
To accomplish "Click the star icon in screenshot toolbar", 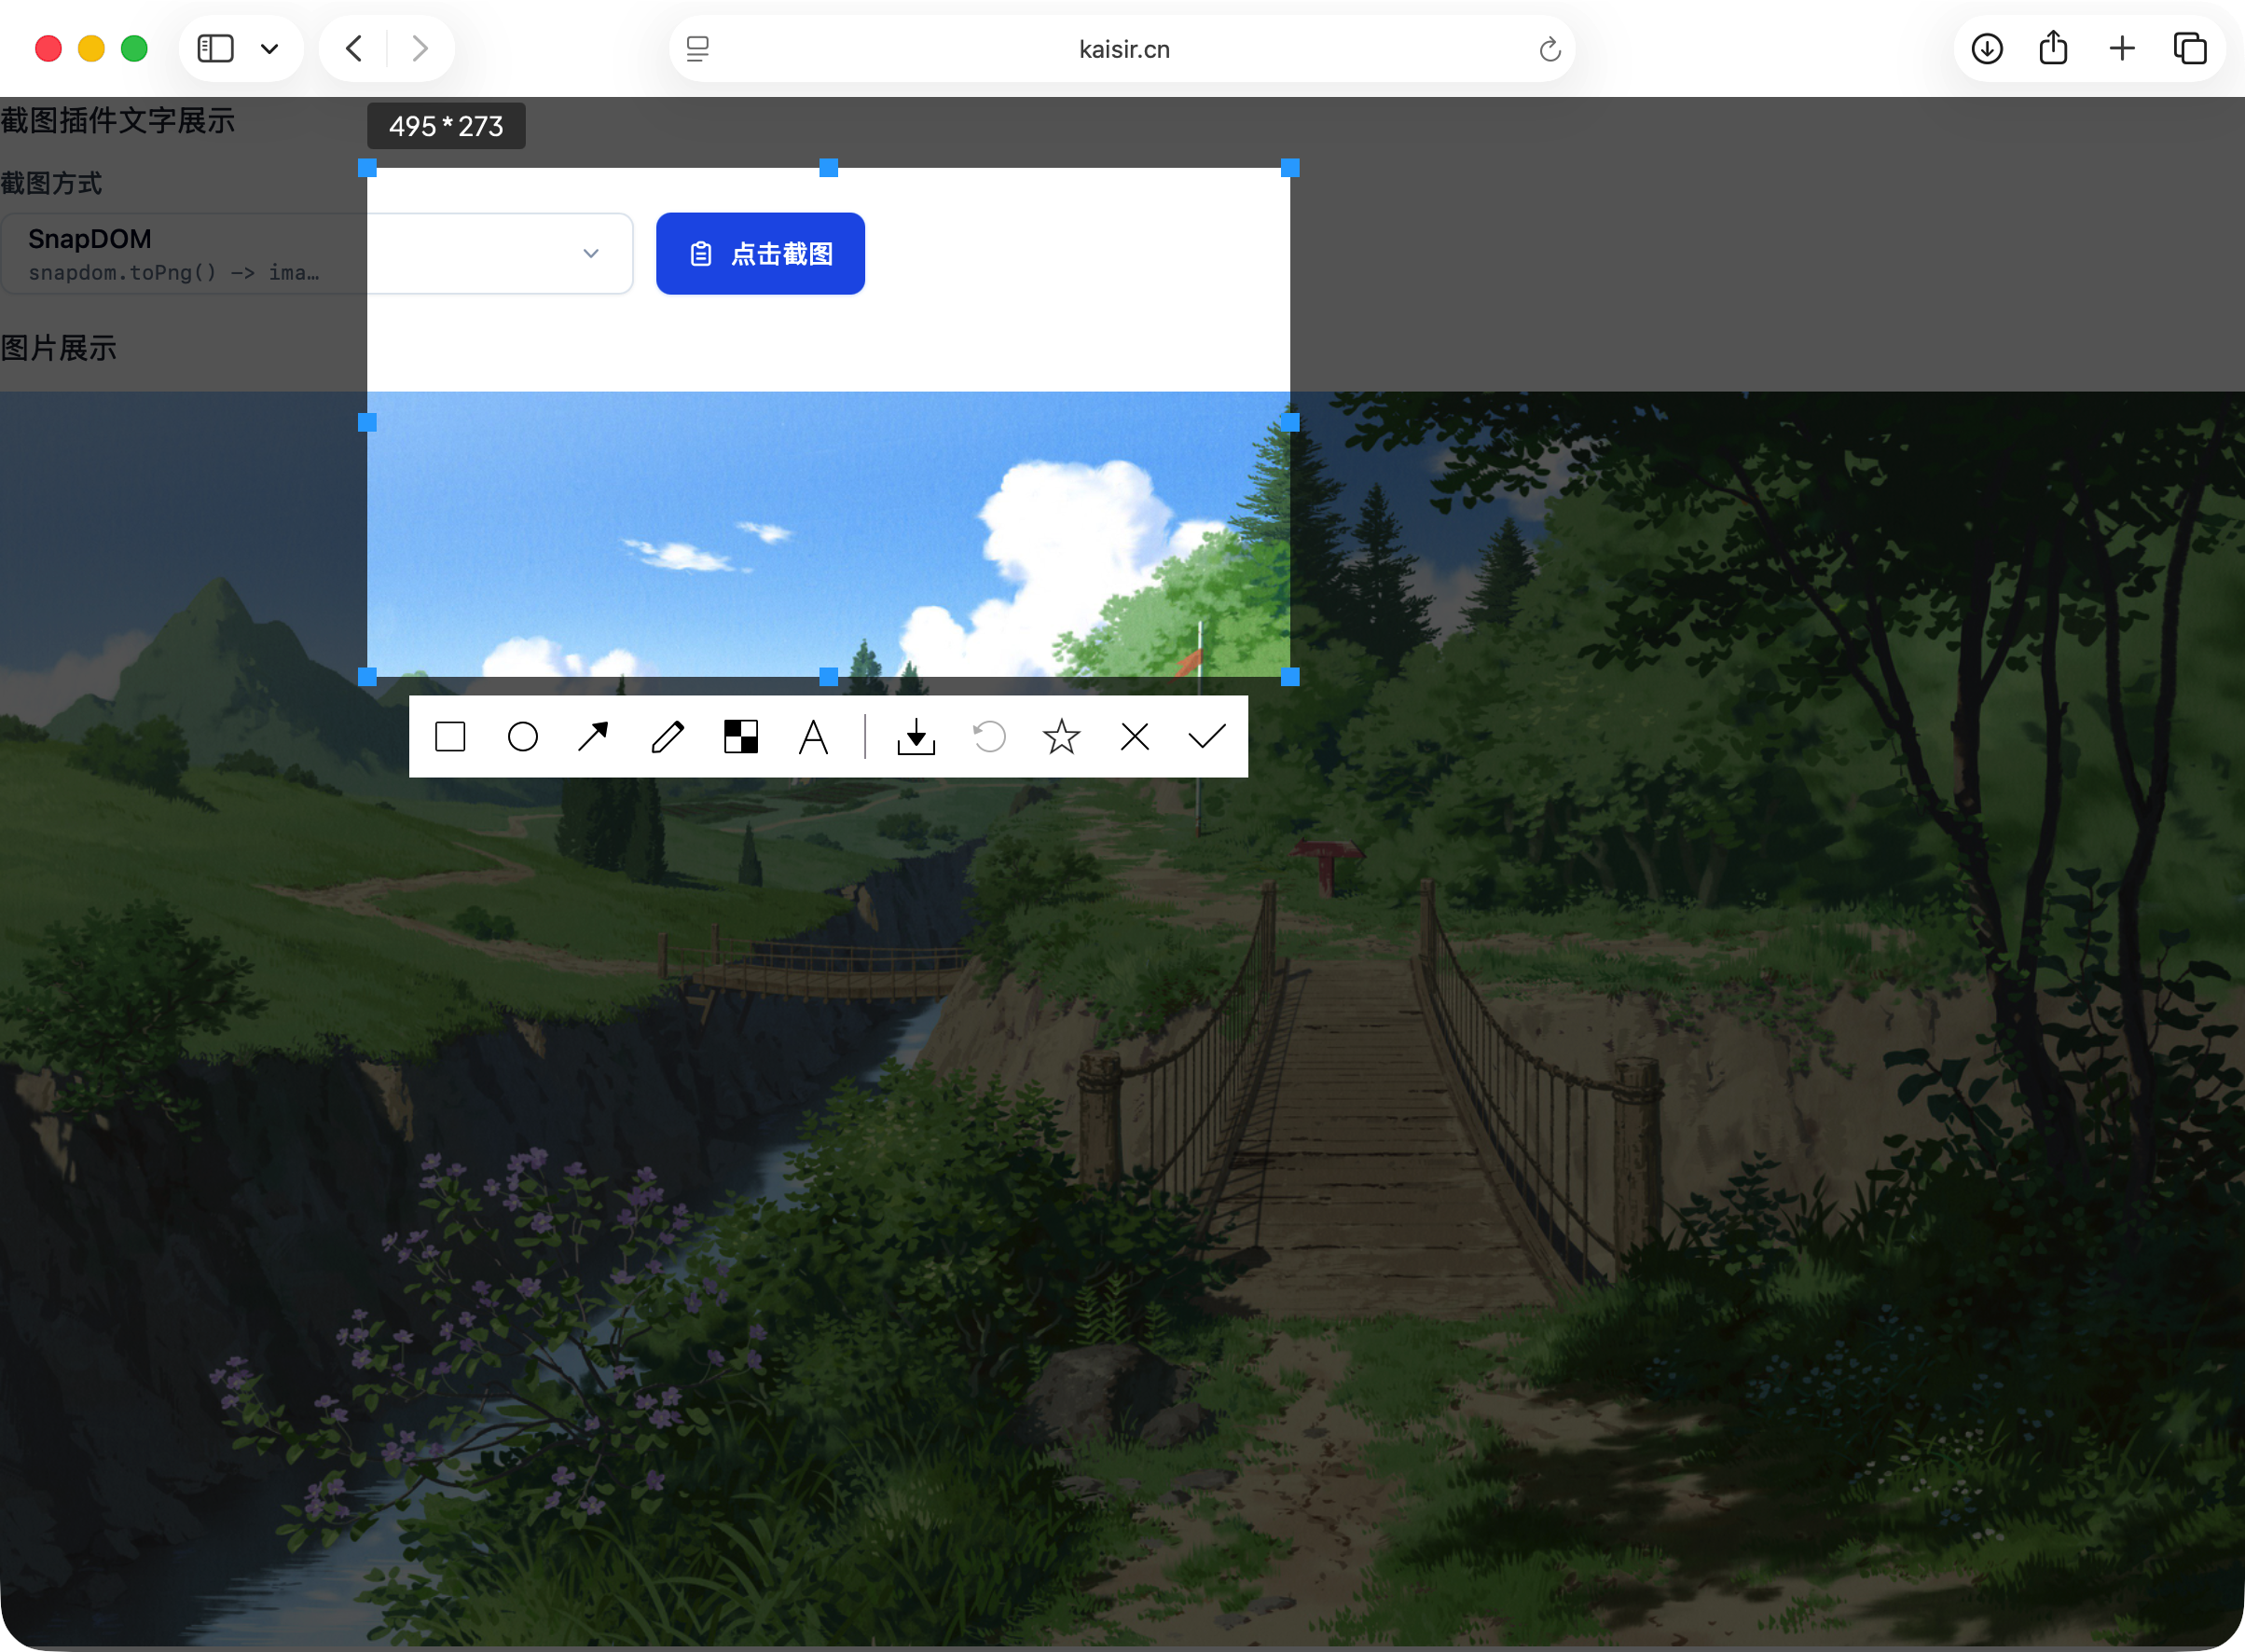I will pos(1061,737).
